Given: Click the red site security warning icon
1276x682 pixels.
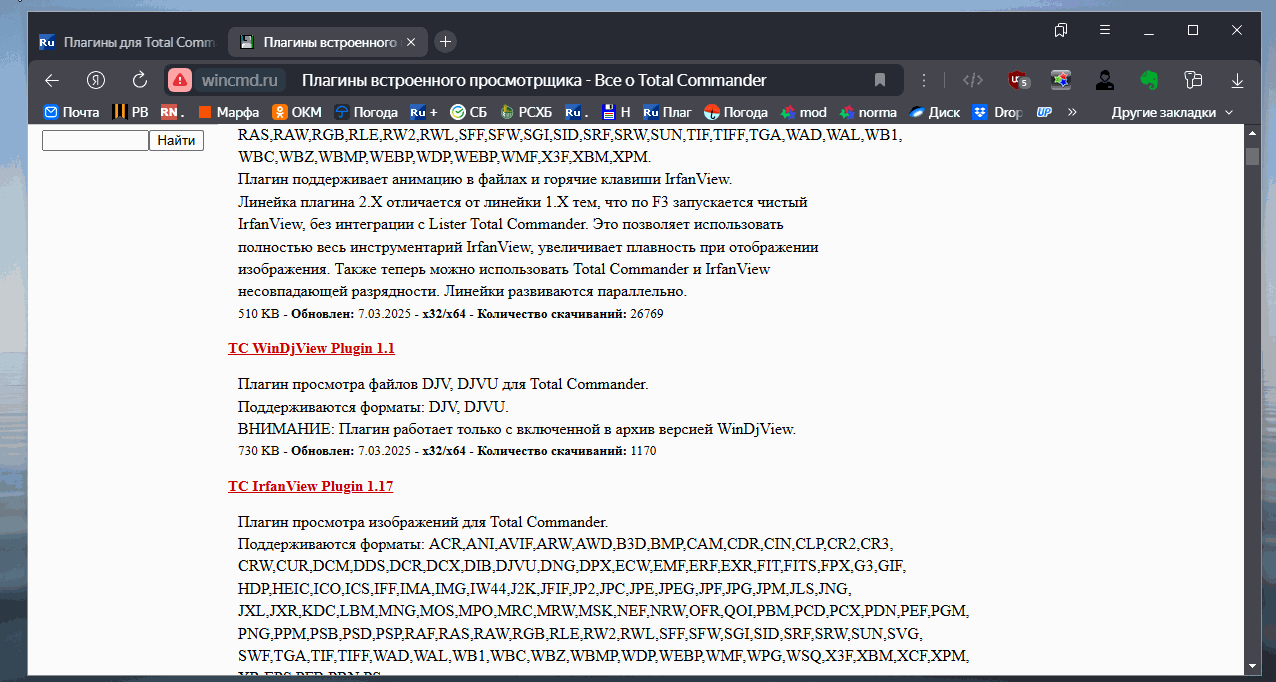Looking at the screenshot, I should tap(180, 80).
